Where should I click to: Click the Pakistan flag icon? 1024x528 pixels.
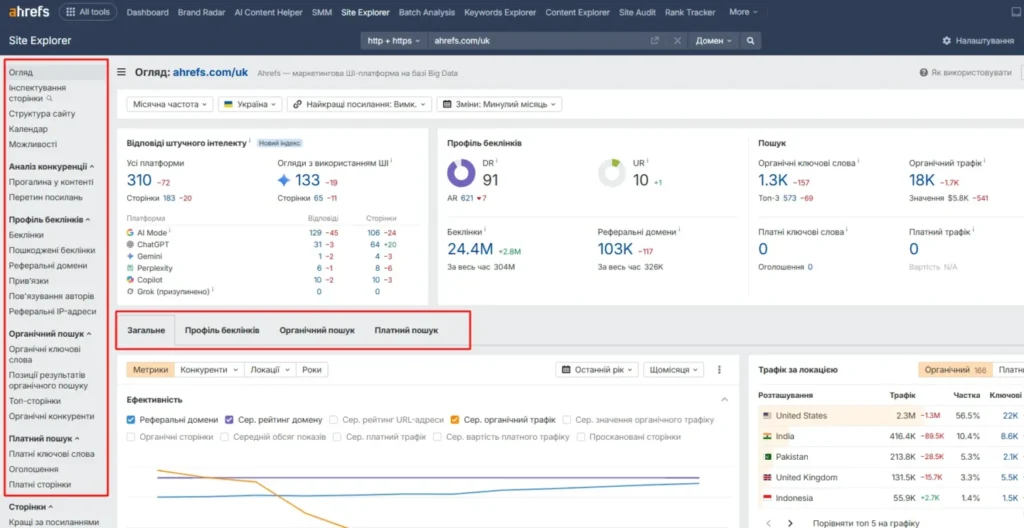[x=767, y=457]
